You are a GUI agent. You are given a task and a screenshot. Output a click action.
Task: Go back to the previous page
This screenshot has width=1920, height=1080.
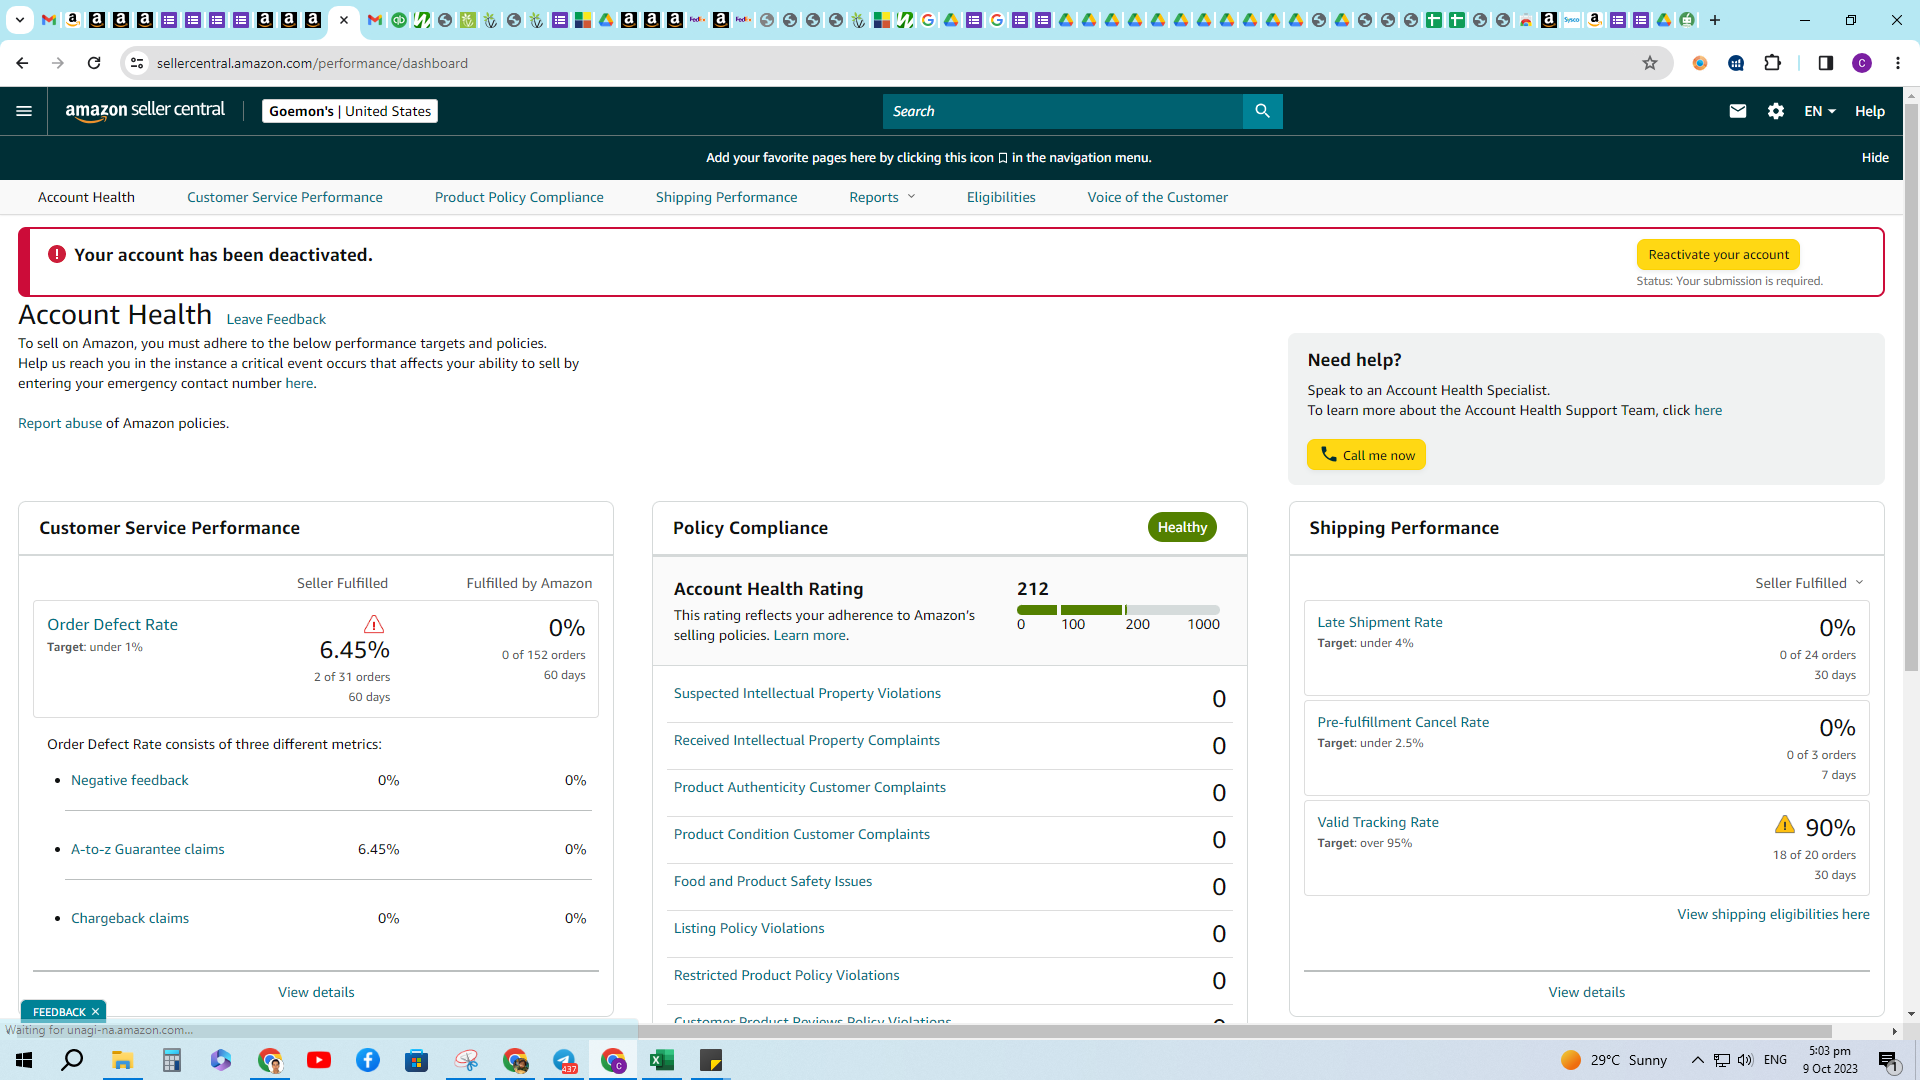click(22, 63)
